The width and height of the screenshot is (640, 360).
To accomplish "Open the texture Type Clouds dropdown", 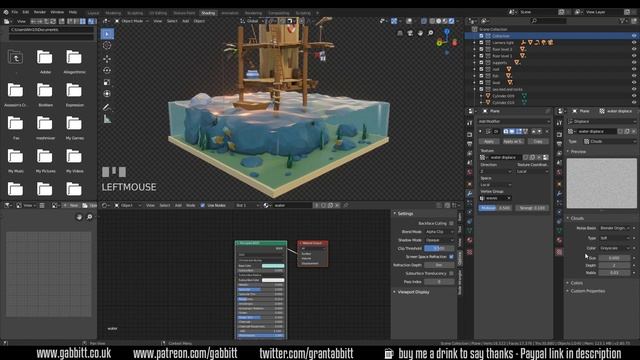I will tap(610, 141).
